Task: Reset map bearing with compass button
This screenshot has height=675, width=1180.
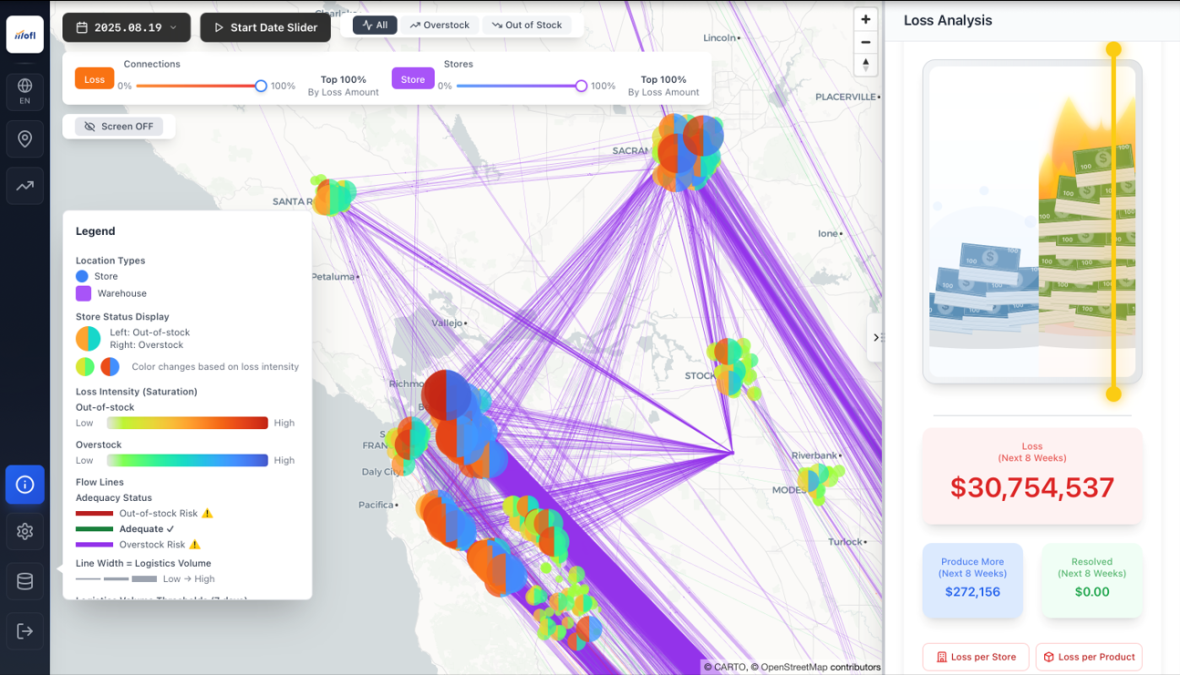Action: (866, 65)
